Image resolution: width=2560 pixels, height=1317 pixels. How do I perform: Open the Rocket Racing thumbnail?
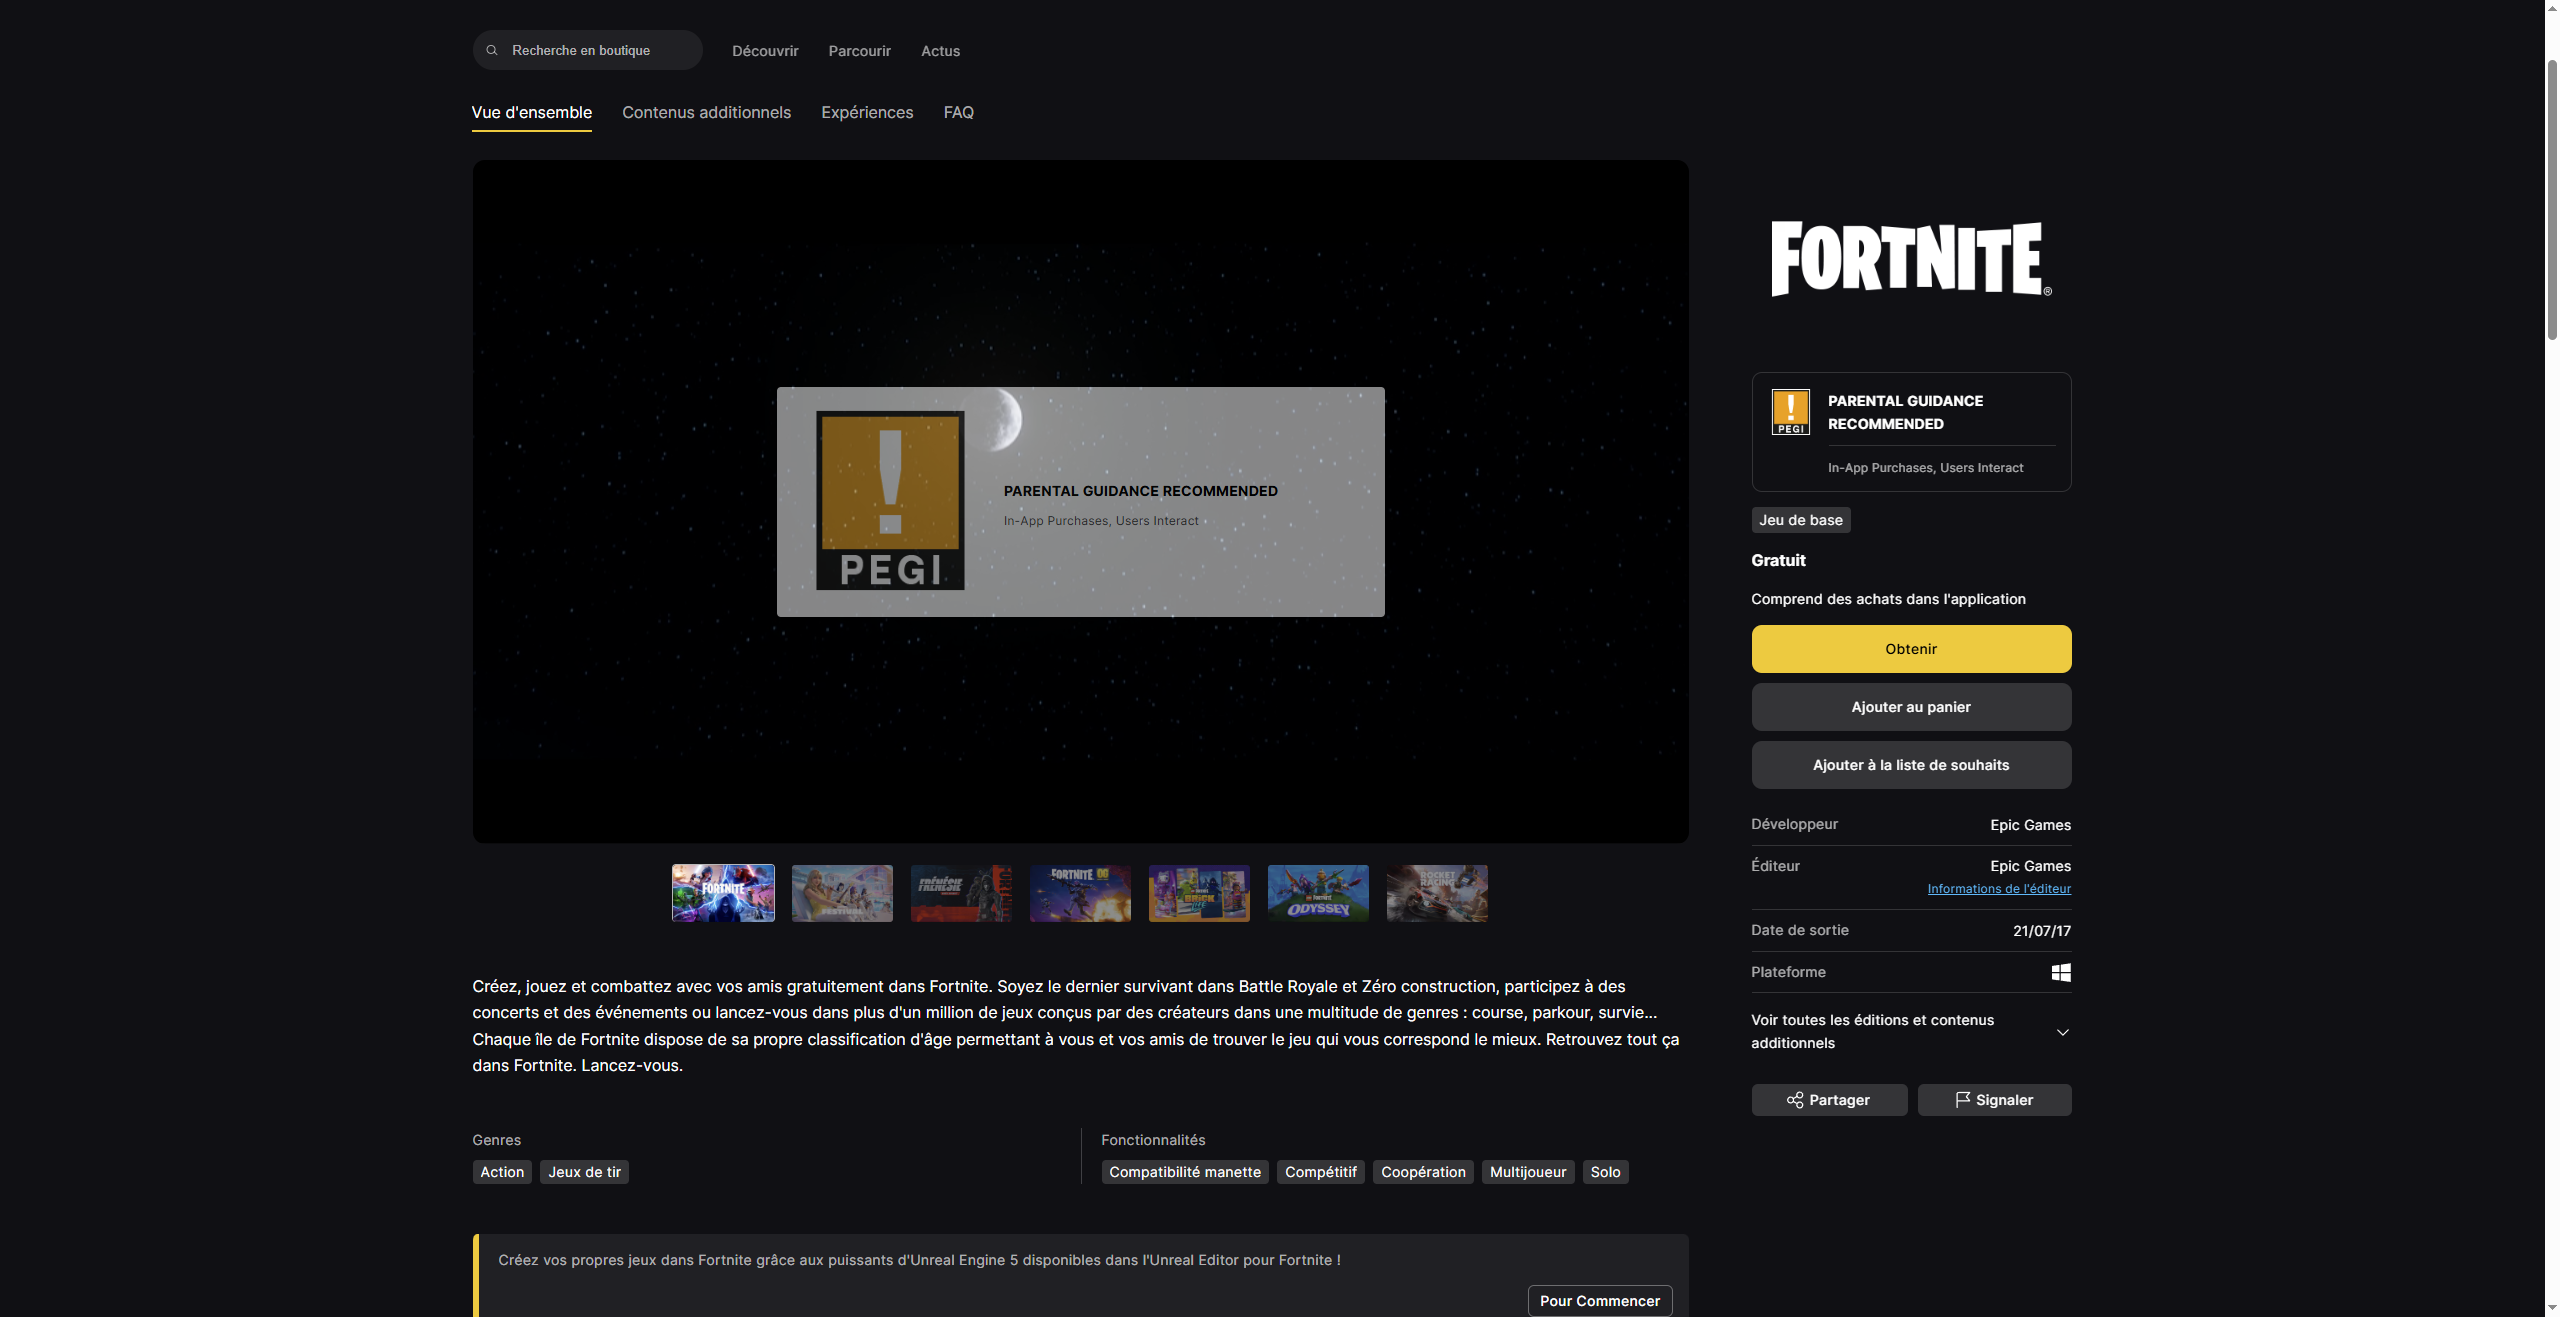click(x=1436, y=893)
